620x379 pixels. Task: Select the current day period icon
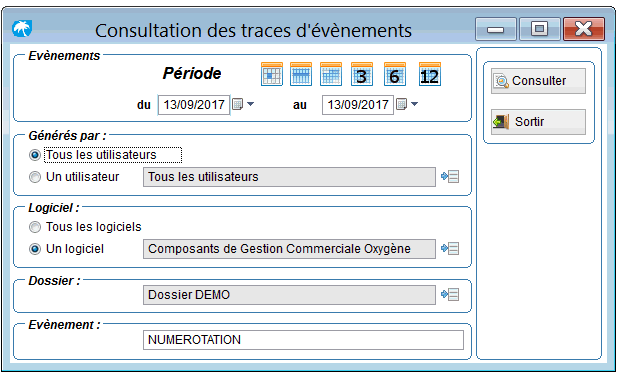[272, 74]
